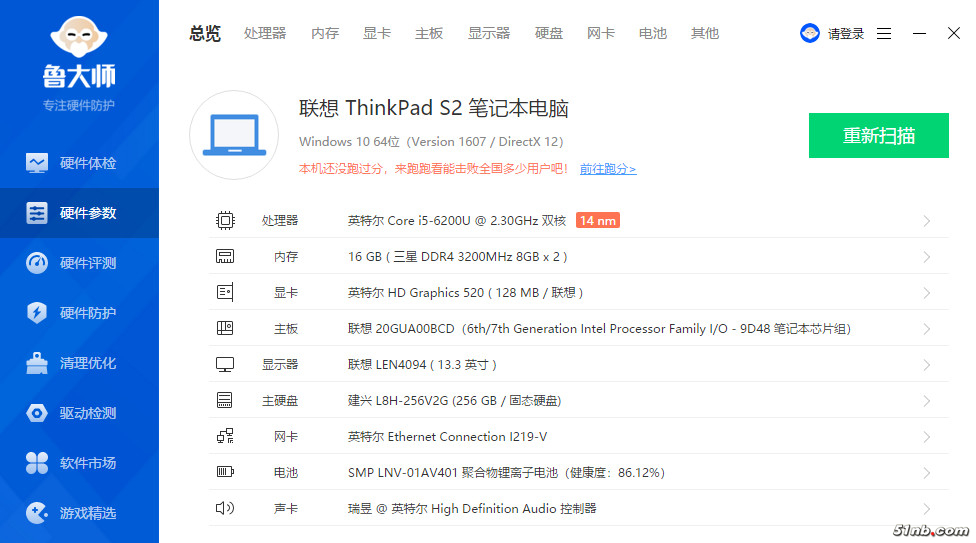Click the 游戏精选 game icon
The width and height of the screenshot is (976, 543).
coord(37,513)
